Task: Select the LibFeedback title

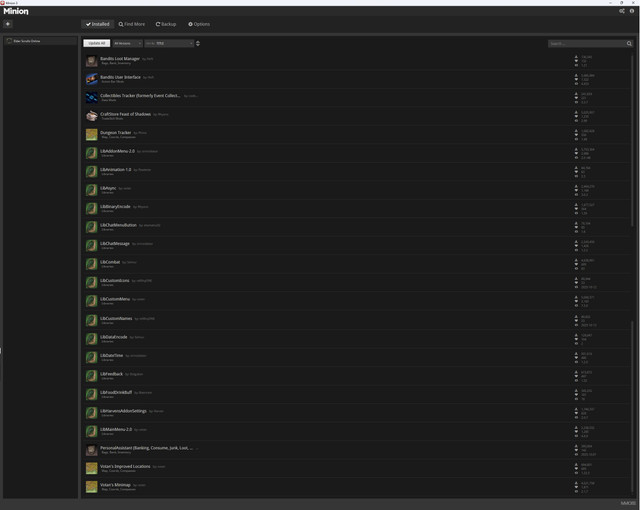Action: pyautogui.click(x=112, y=374)
